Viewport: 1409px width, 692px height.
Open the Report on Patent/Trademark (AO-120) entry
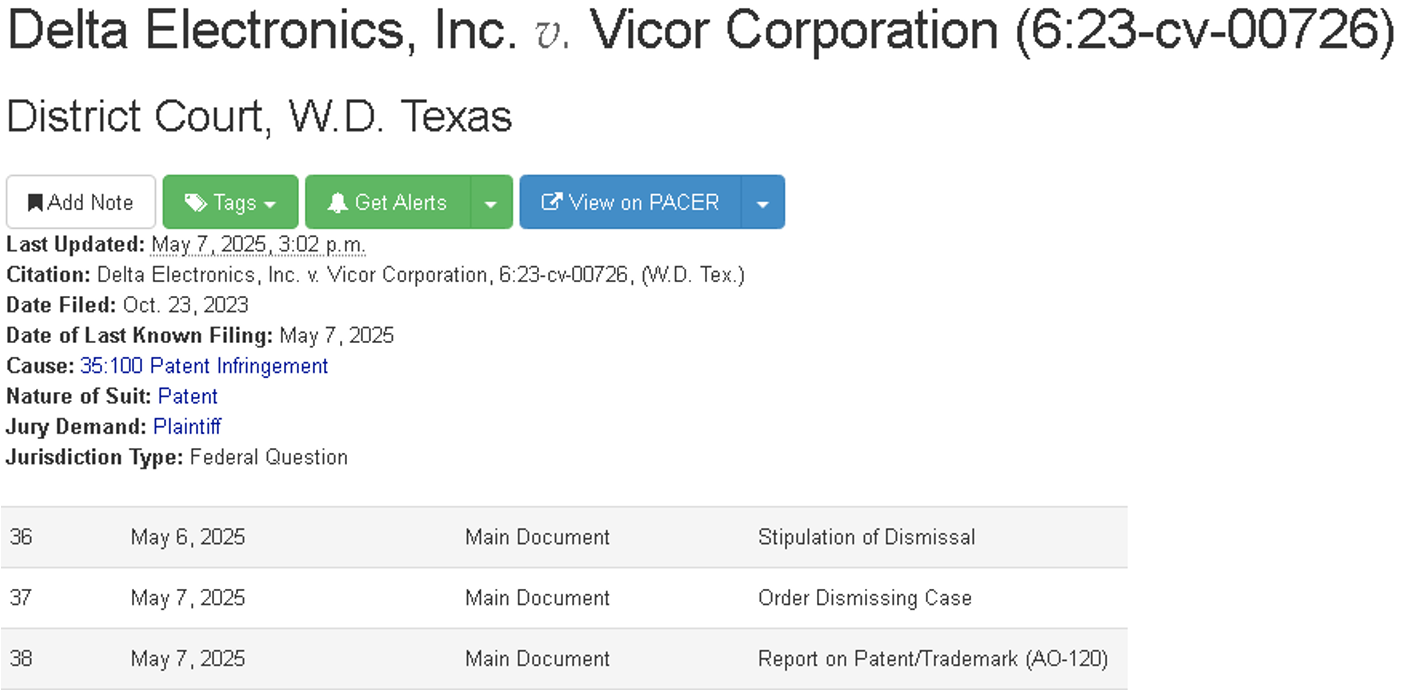pos(933,659)
